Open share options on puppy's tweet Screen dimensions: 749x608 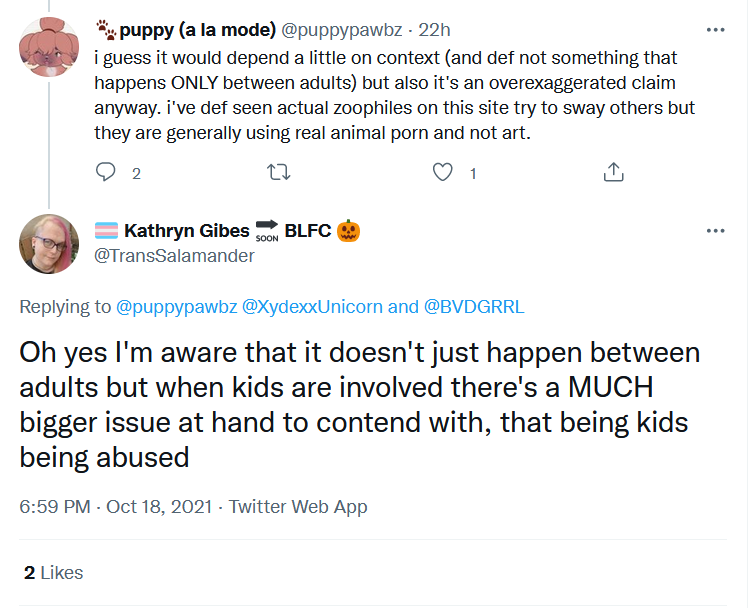(x=613, y=172)
